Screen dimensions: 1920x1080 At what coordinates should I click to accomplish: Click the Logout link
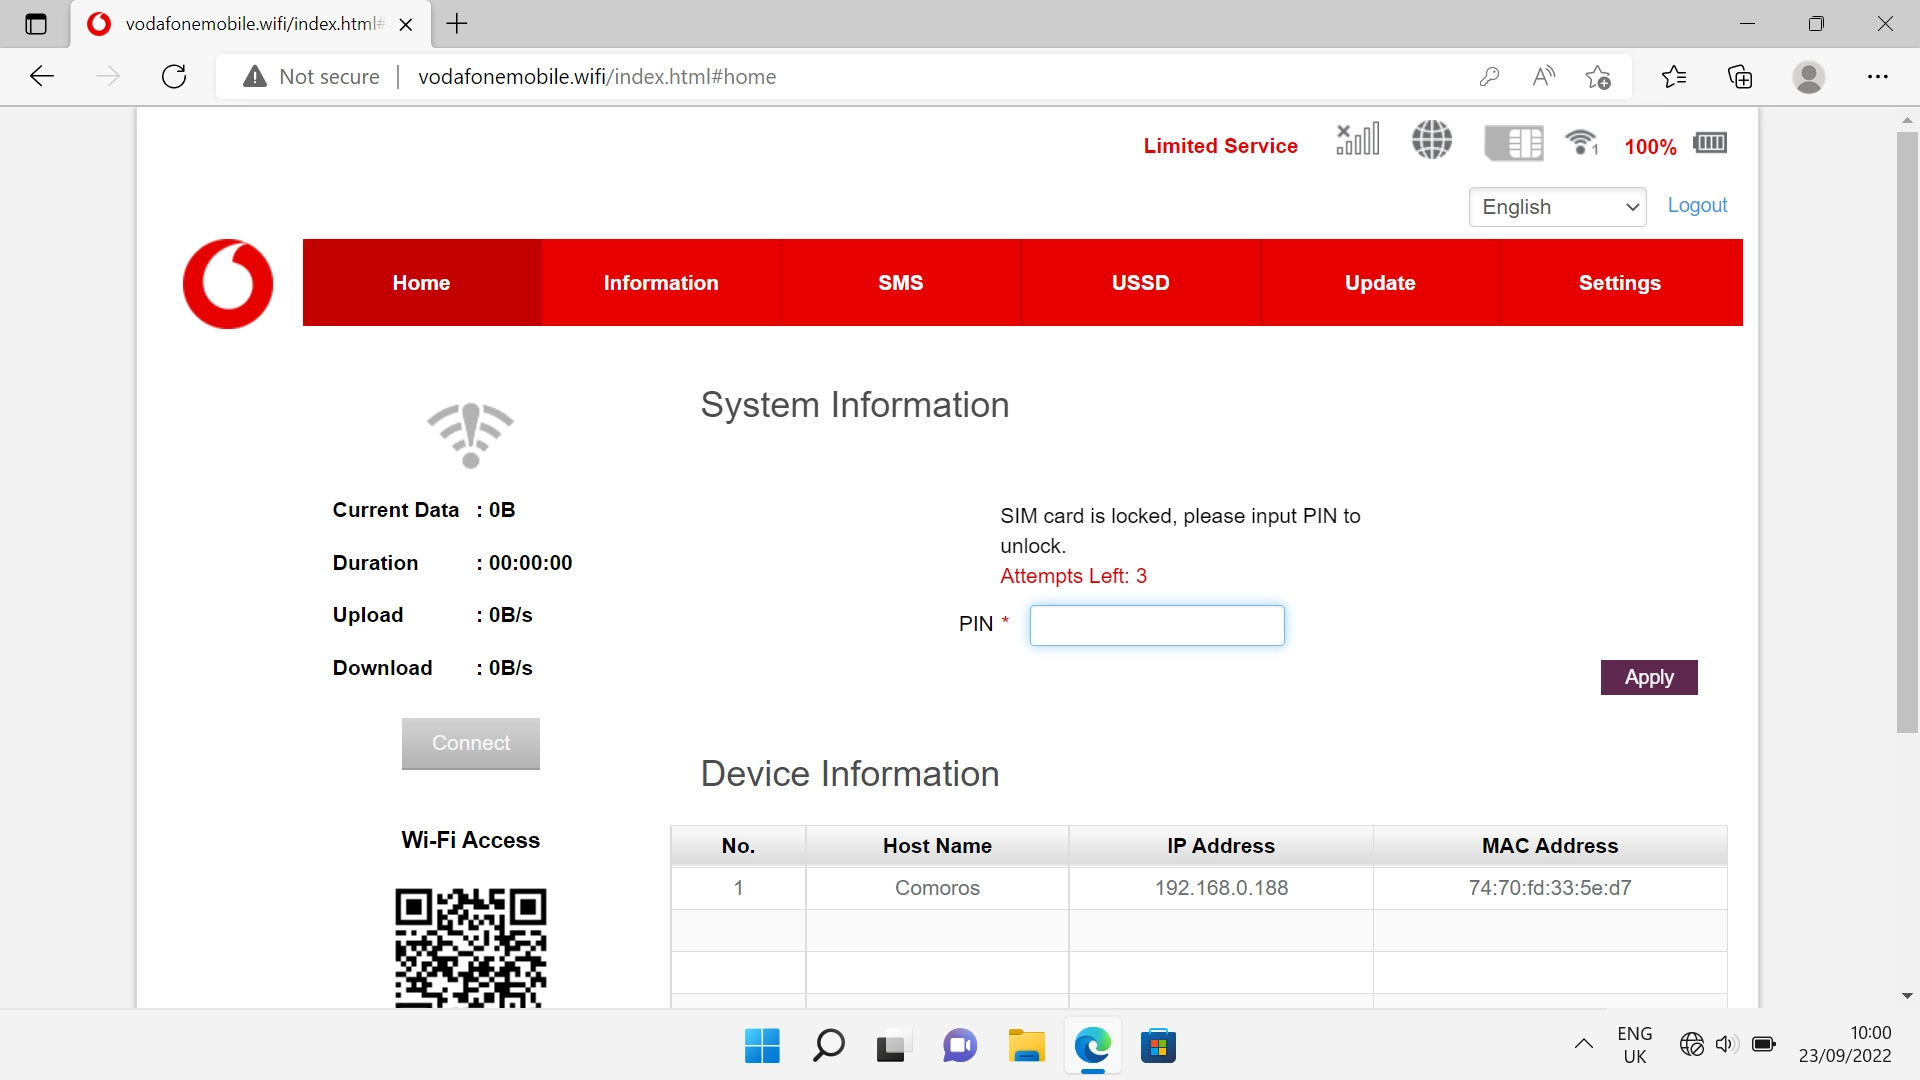coord(1697,205)
